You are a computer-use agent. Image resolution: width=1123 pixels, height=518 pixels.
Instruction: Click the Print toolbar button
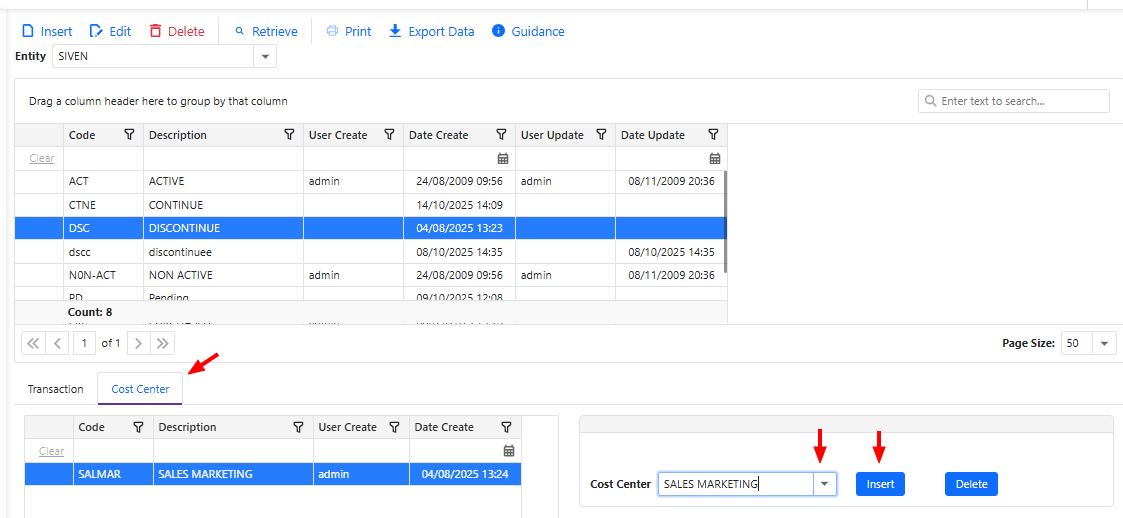coord(349,32)
